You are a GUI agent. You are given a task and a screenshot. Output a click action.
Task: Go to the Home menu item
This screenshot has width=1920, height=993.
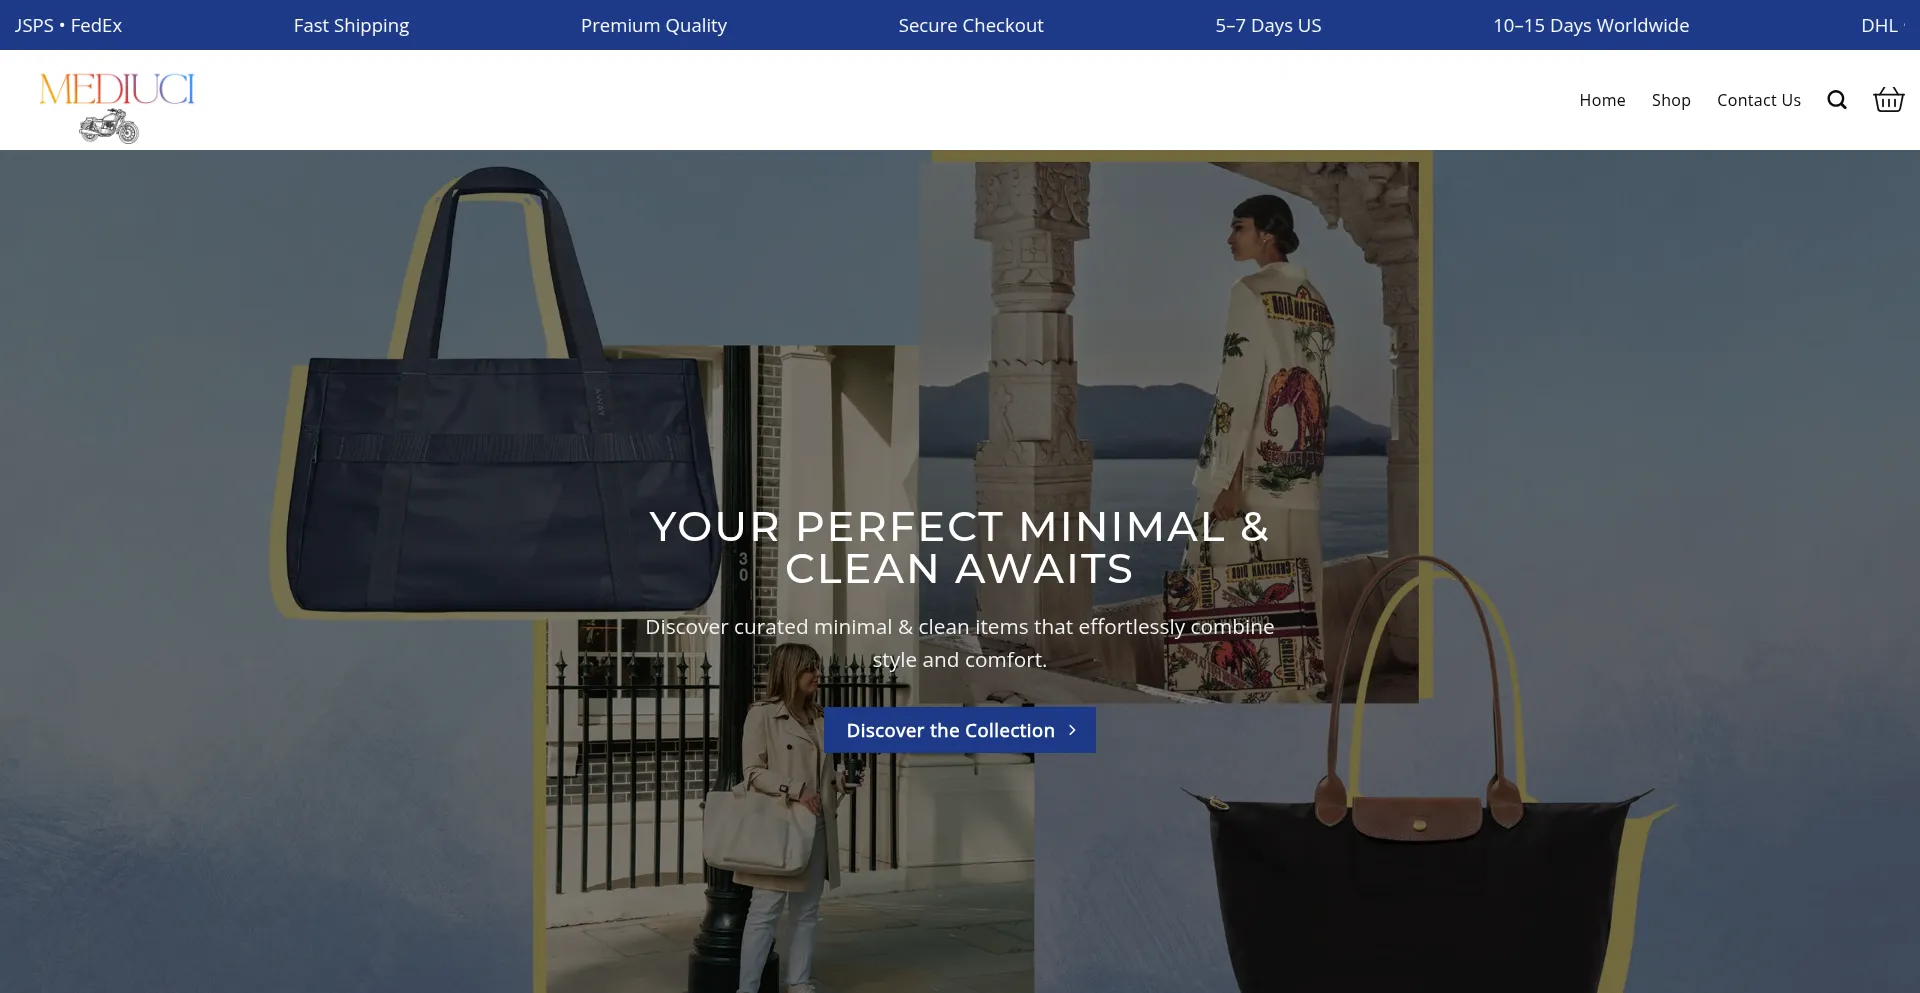point(1602,100)
